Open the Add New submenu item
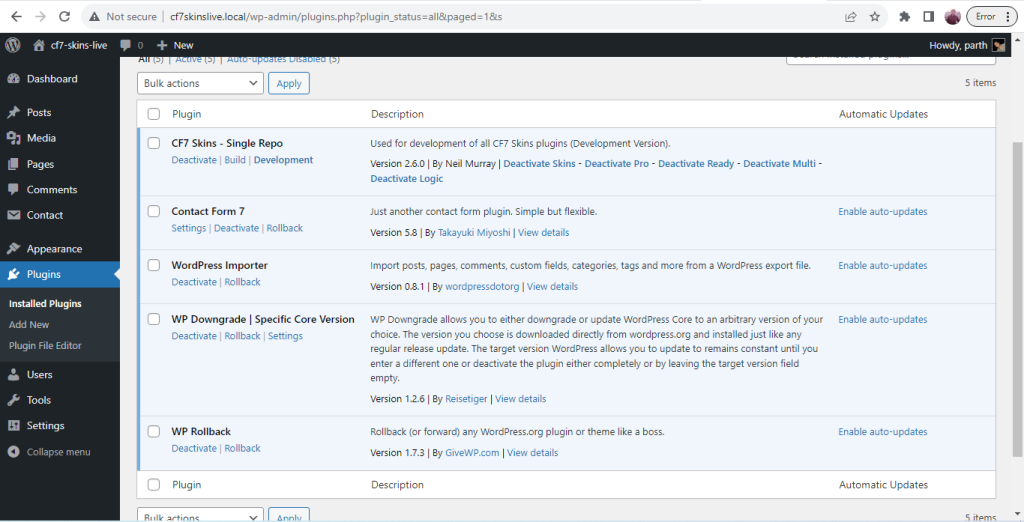This screenshot has height=522, width=1024. [29, 325]
